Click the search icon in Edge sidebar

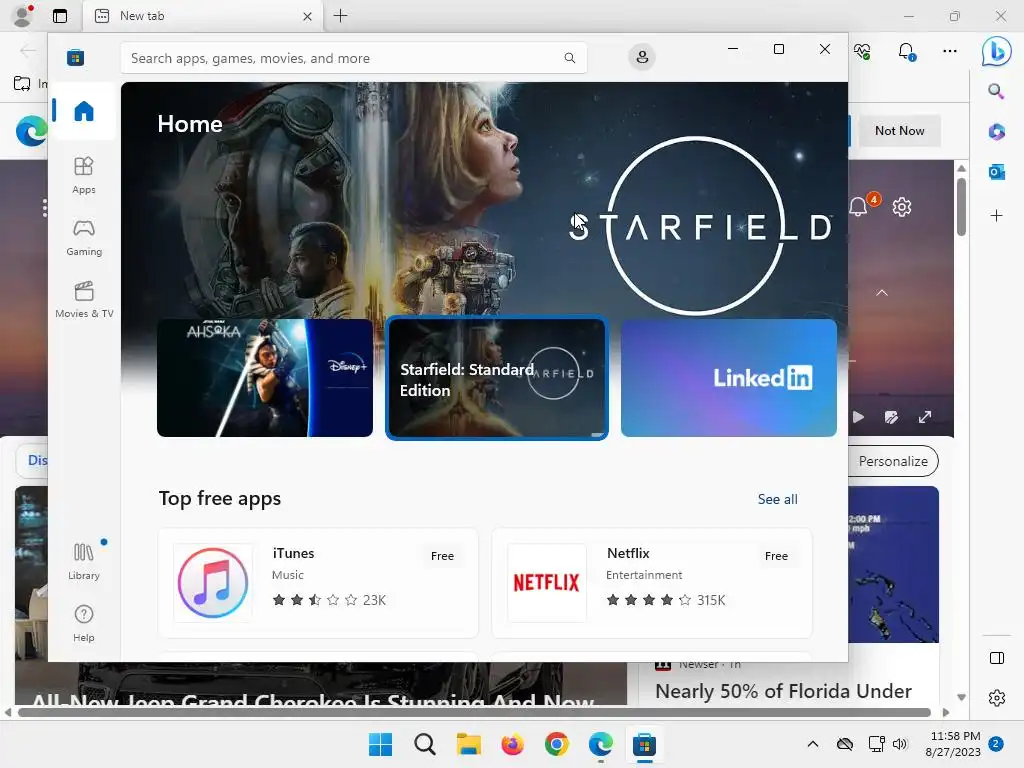tap(996, 91)
